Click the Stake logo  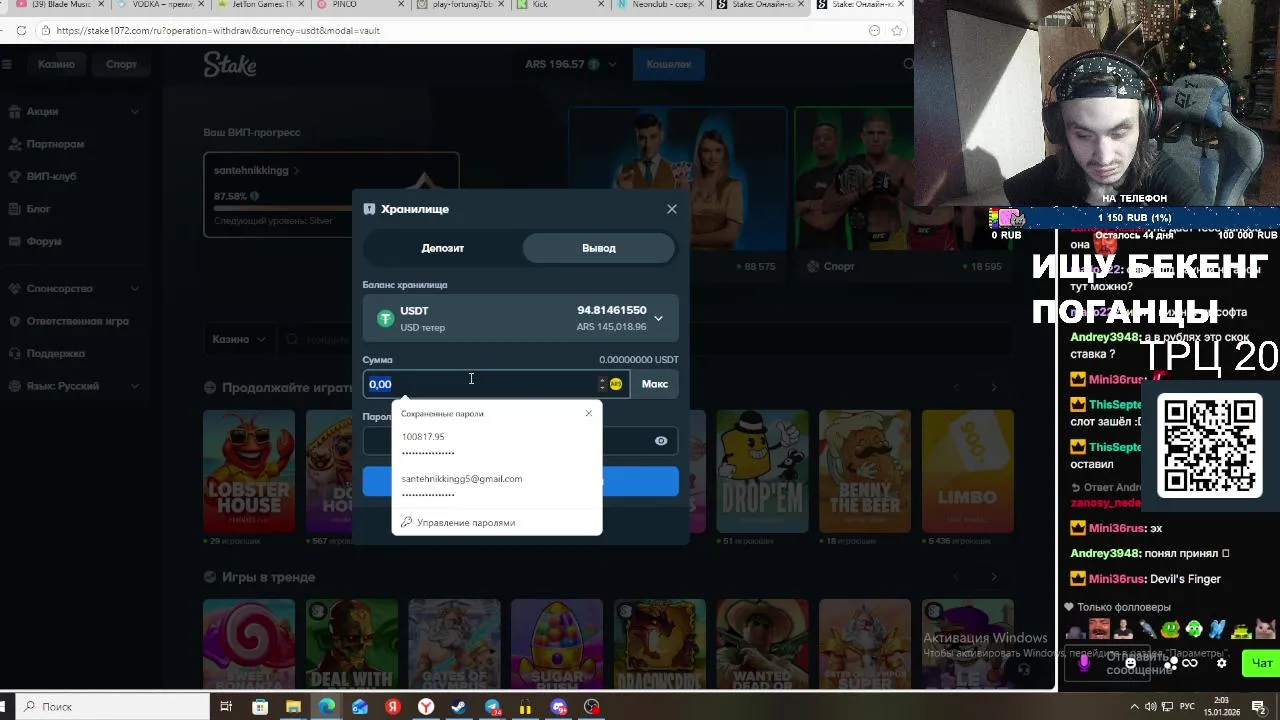tap(230, 65)
